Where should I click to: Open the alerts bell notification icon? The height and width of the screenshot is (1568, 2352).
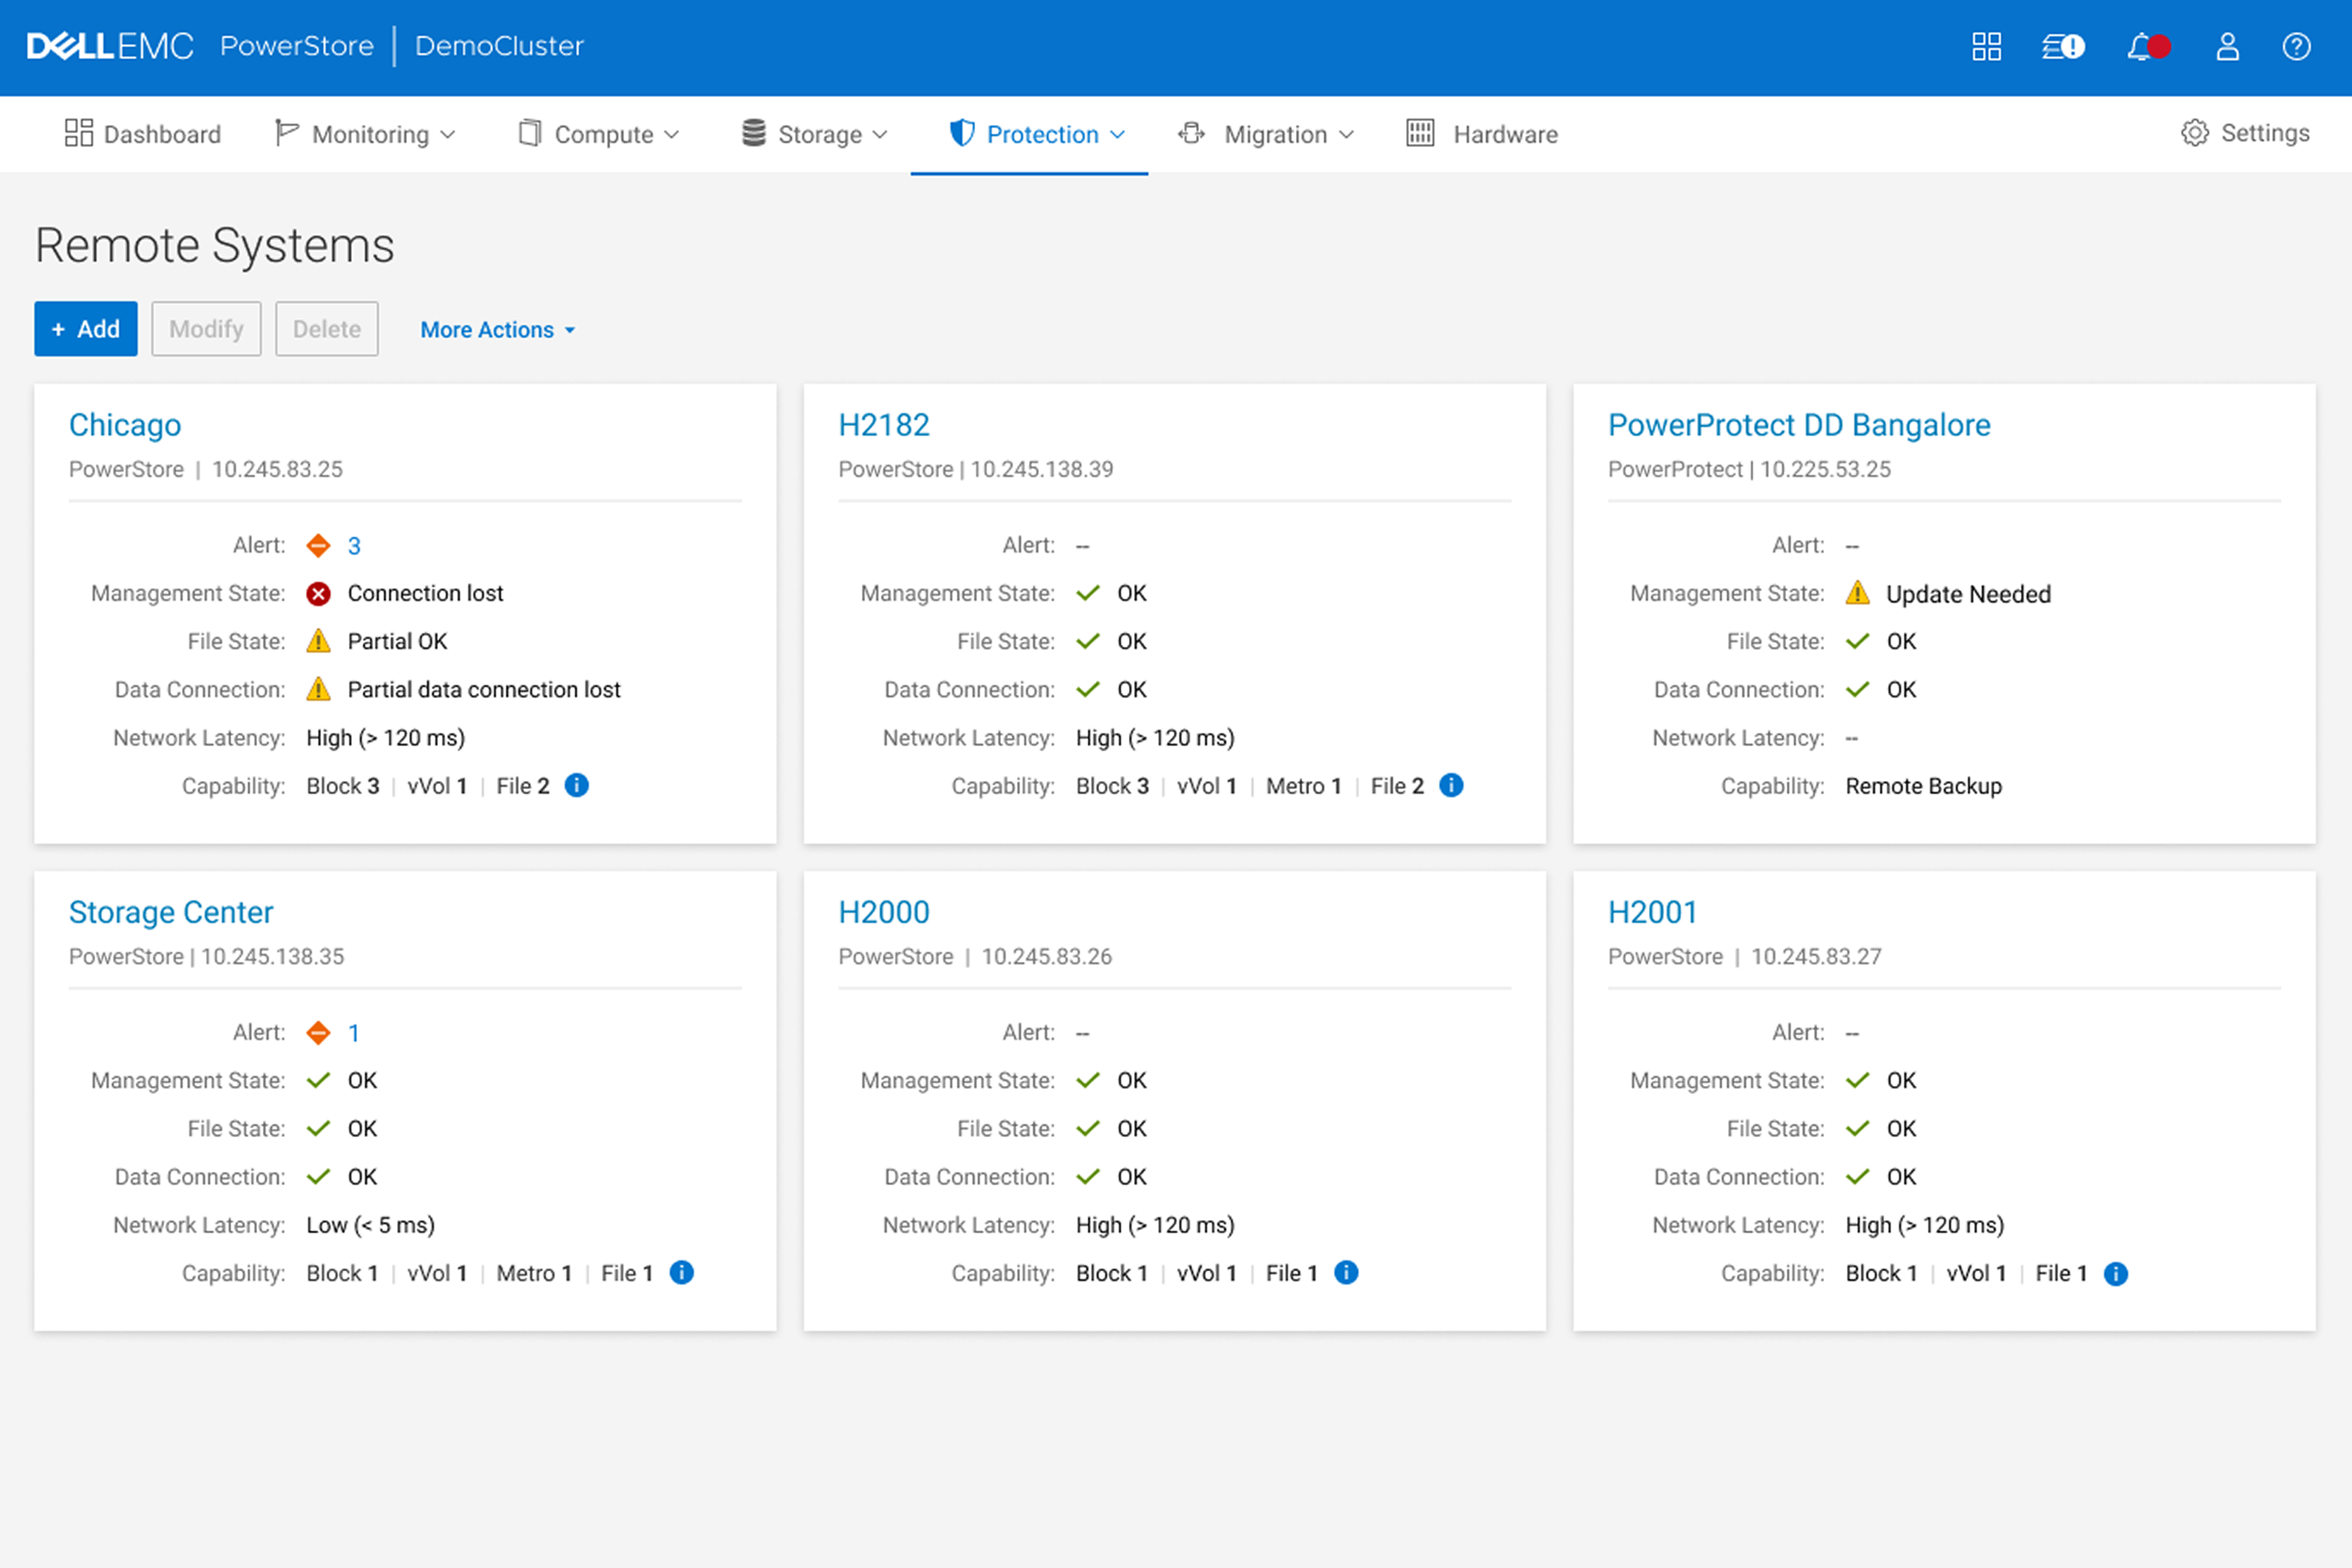coord(2146,47)
